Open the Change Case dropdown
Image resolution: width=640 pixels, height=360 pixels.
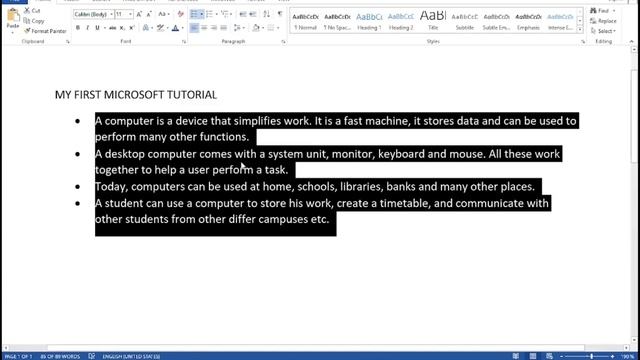pyautogui.click(x=164, y=14)
